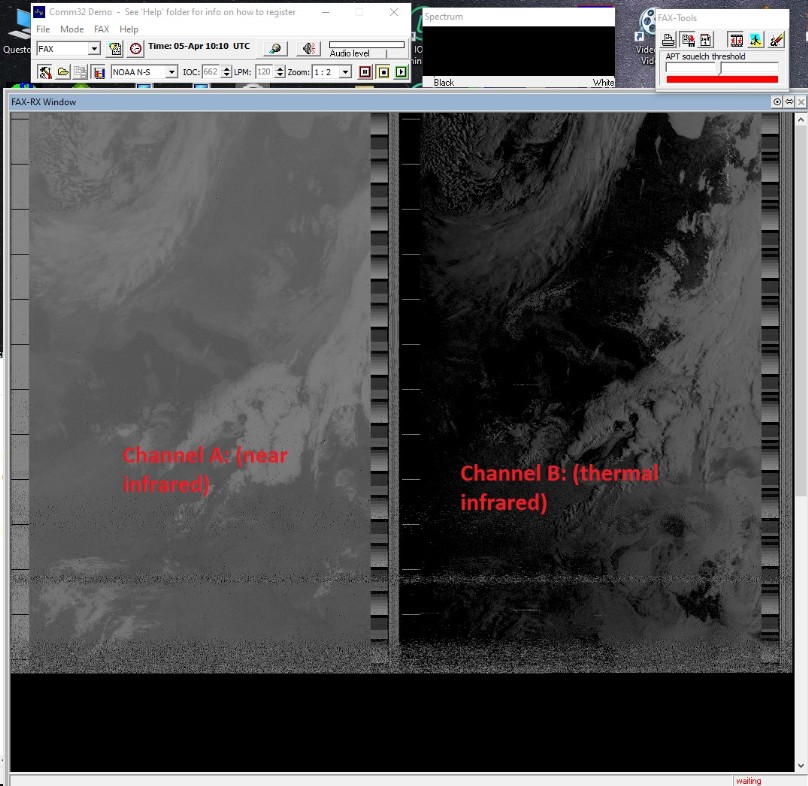The image size is (808, 786).
Task: Click the IOC 662 input field
Action: (x=211, y=72)
